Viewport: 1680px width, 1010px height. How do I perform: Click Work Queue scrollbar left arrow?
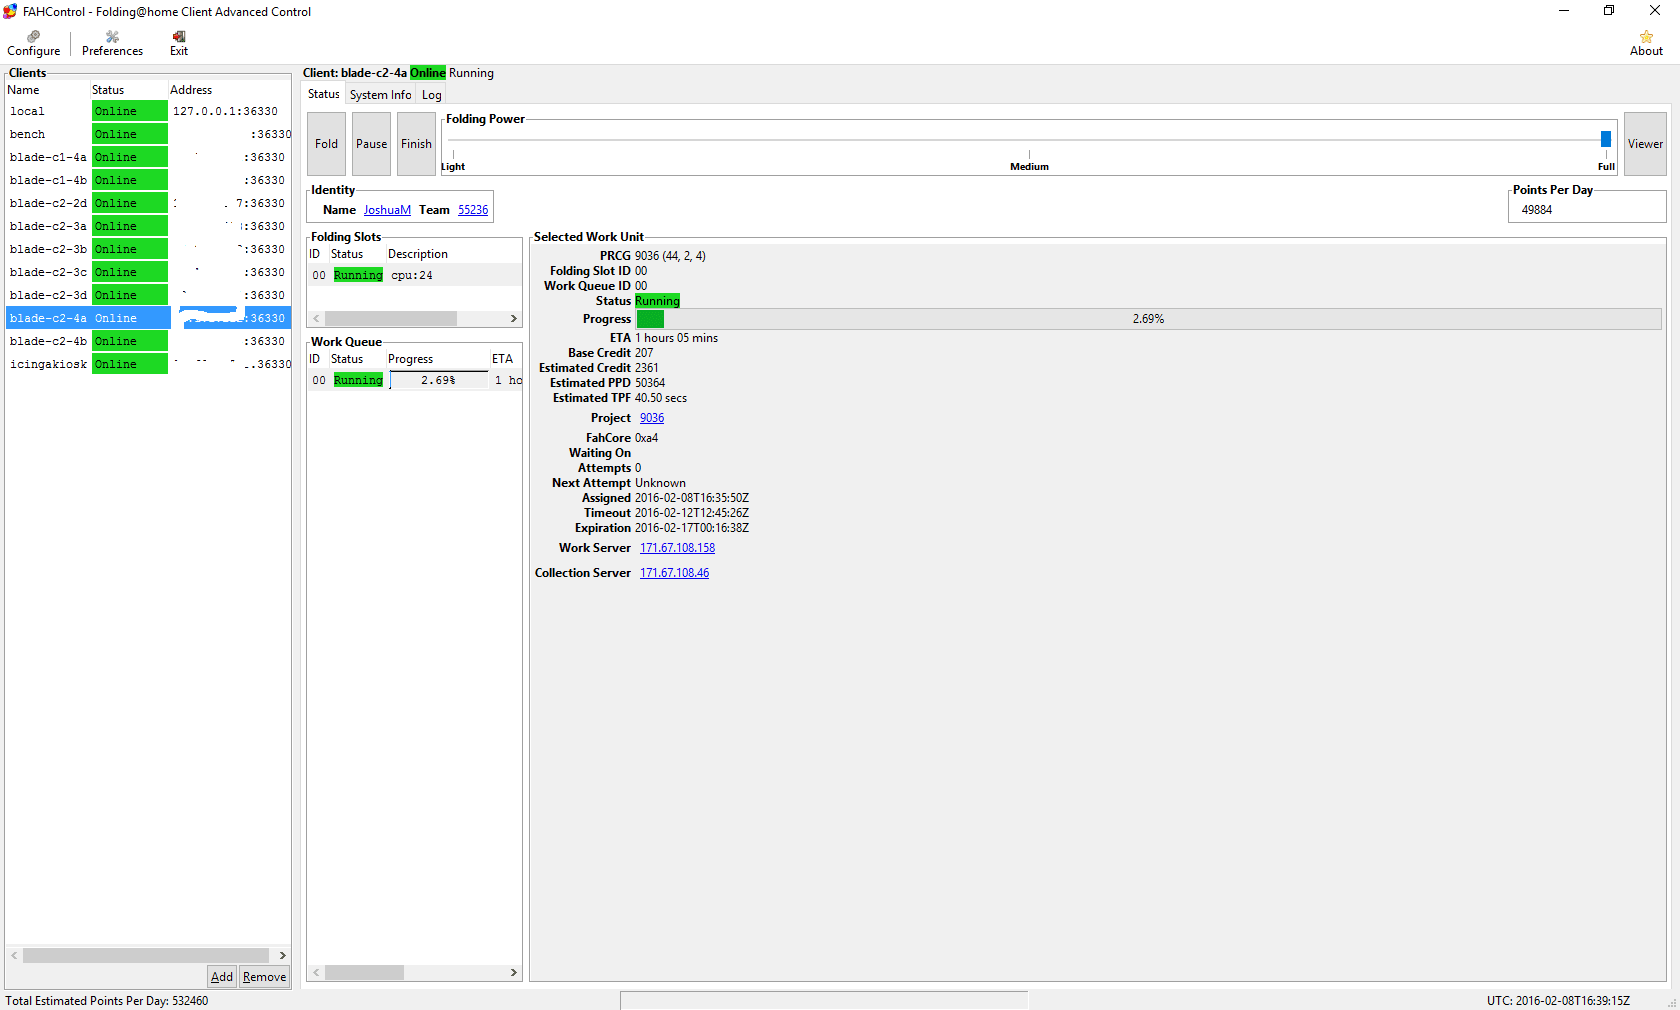pyautogui.click(x=316, y=972)
